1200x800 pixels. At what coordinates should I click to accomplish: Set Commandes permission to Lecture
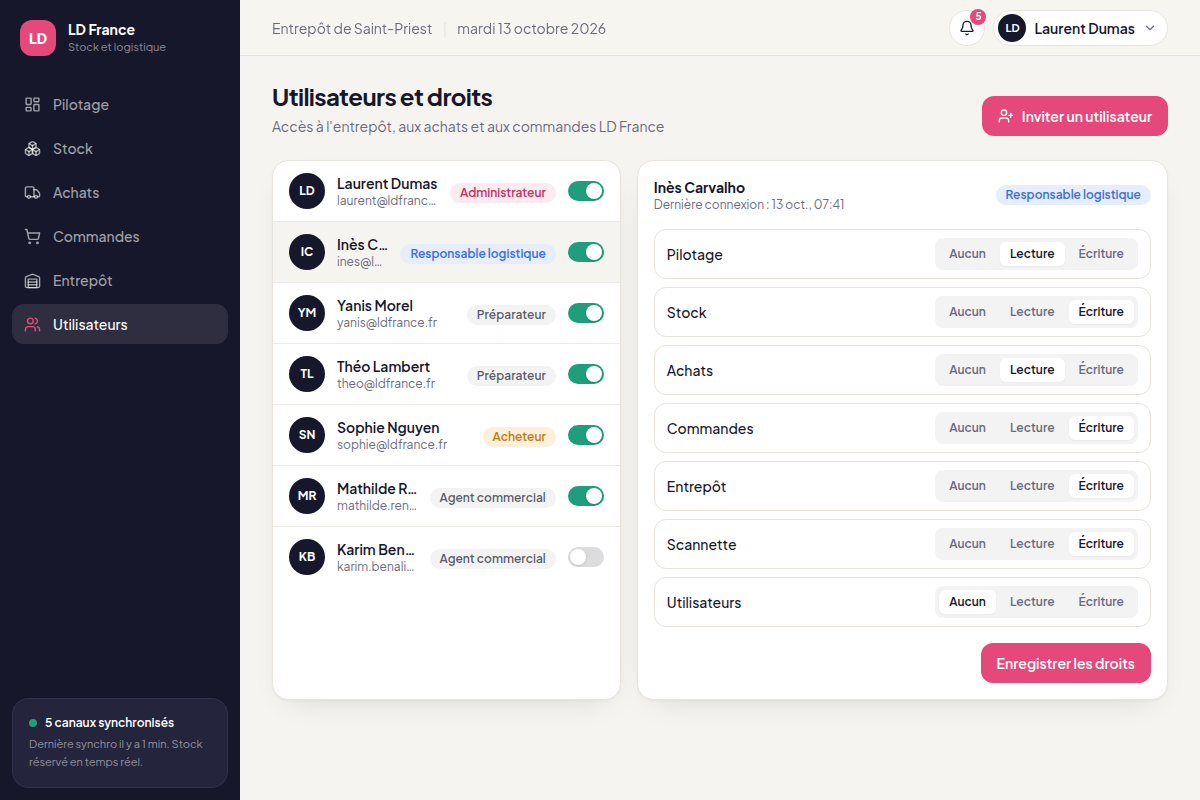tap(1032, 428)
